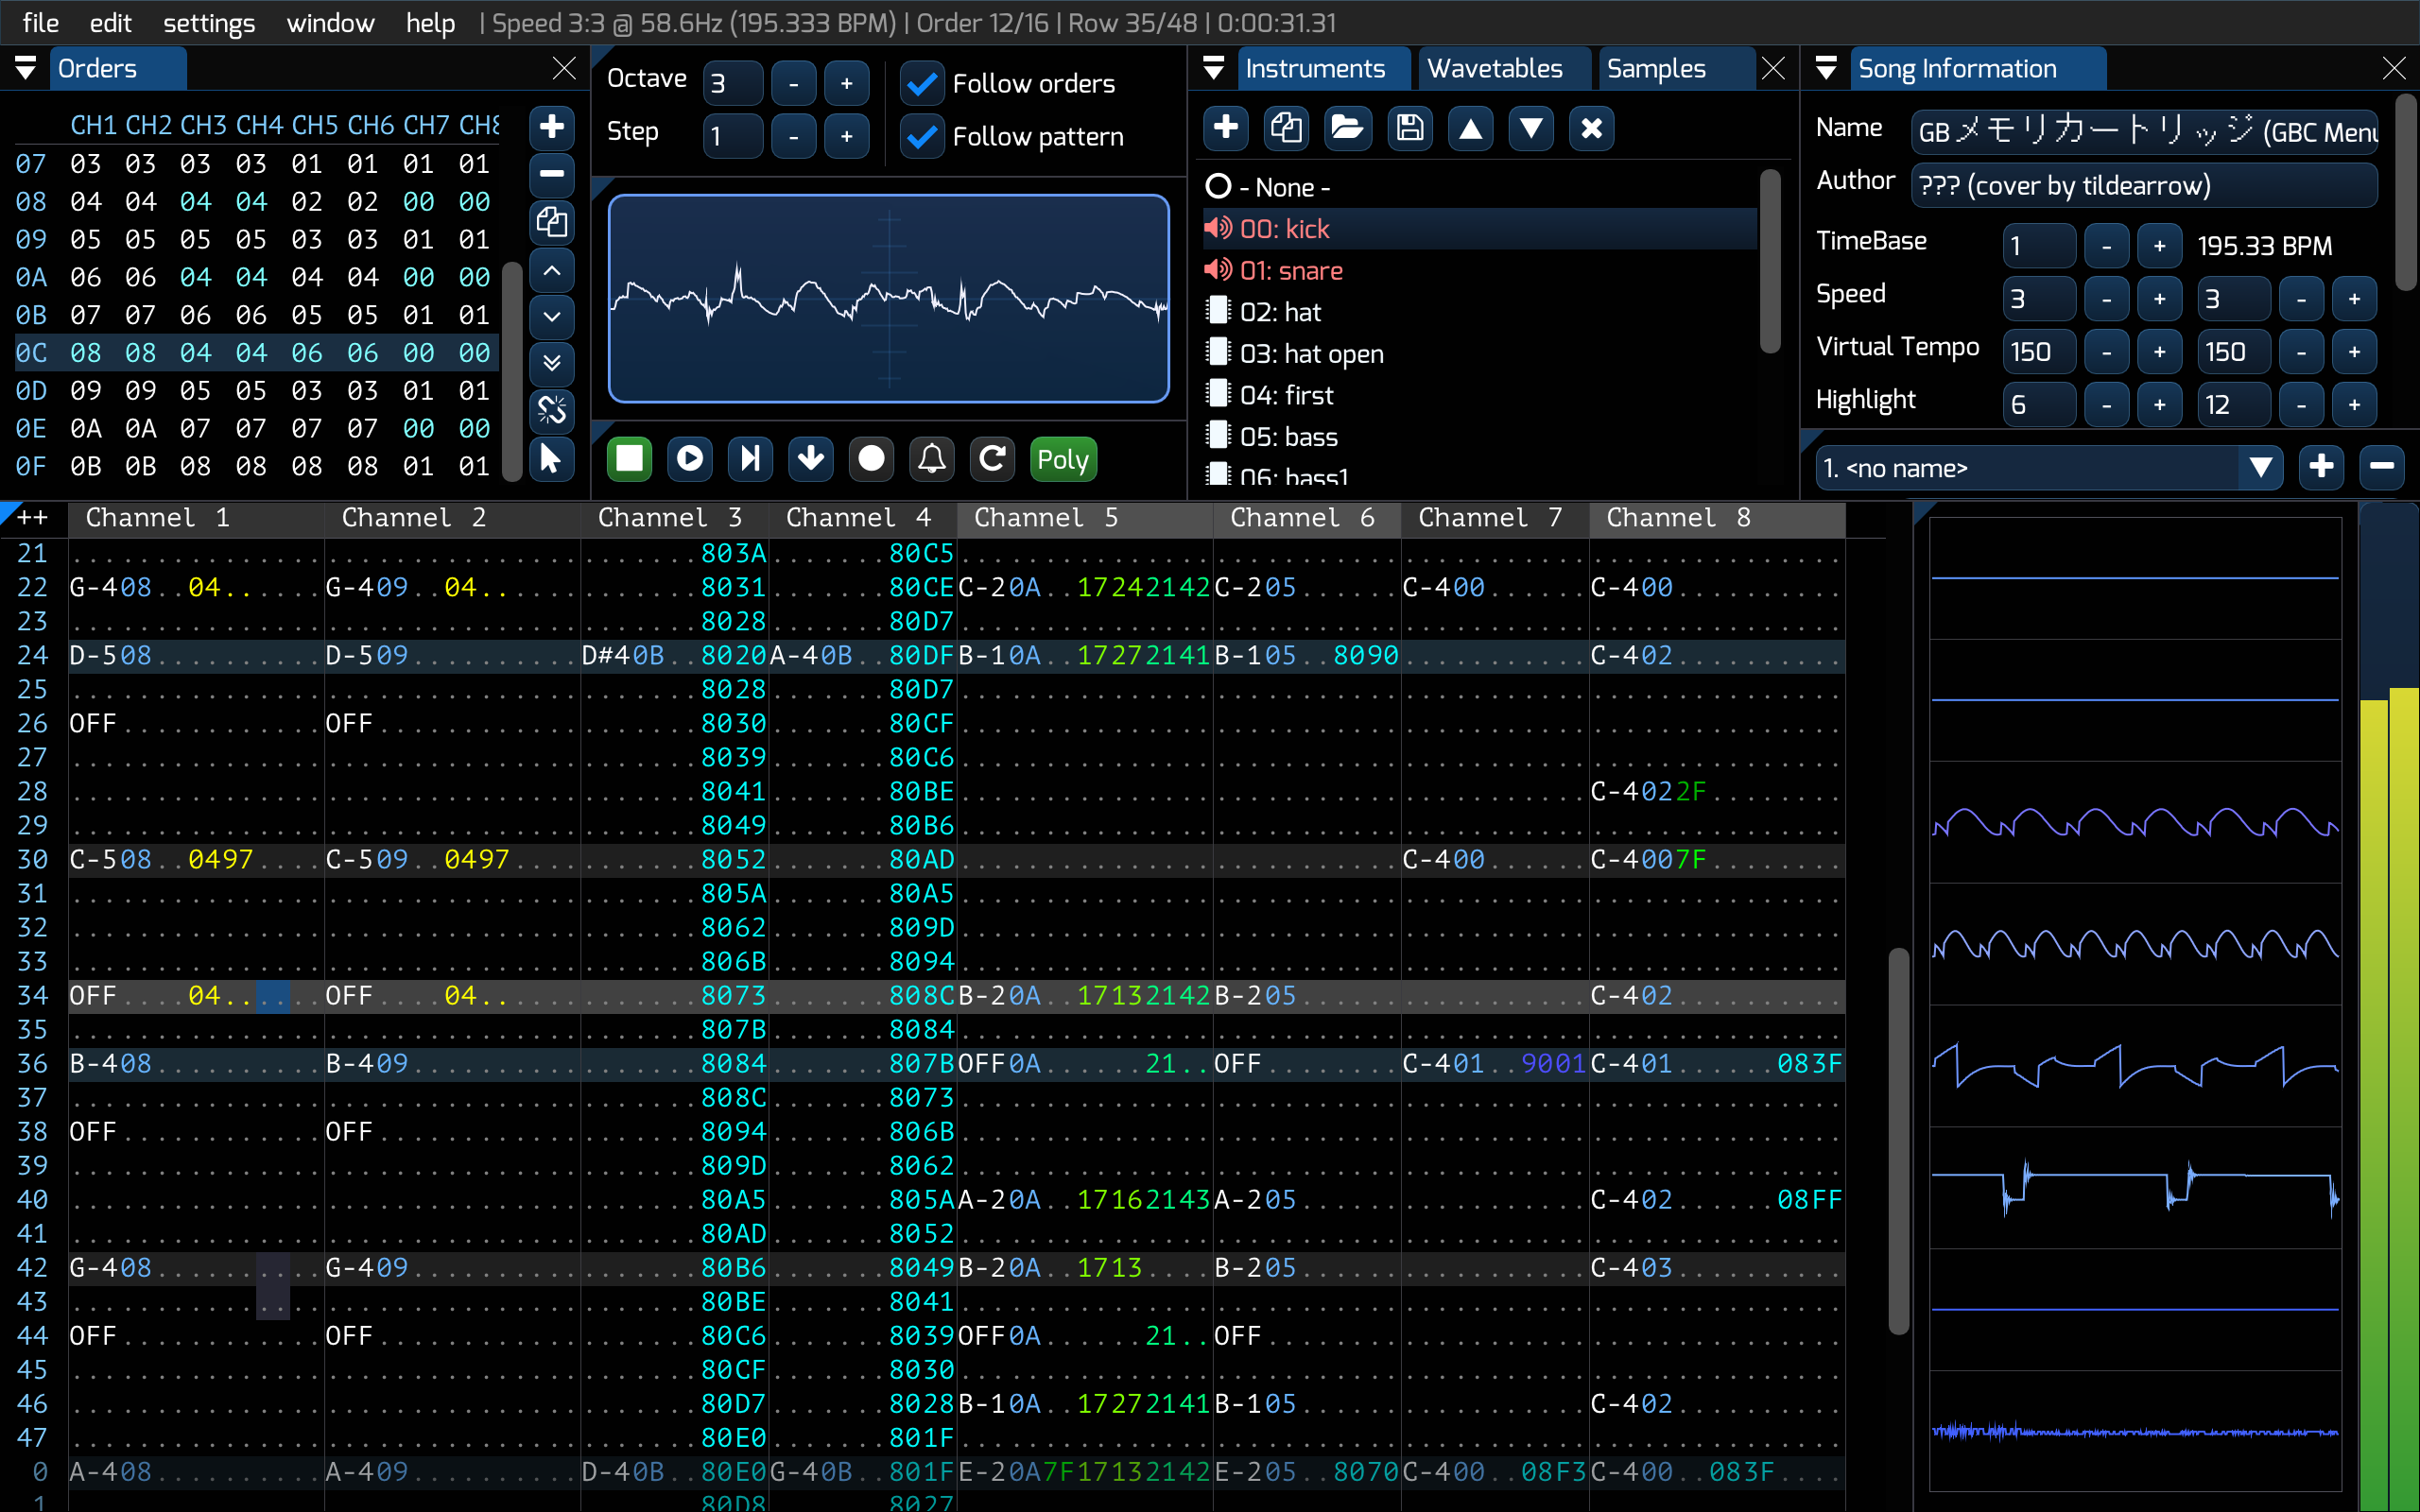The width and height of the screenshot is (2420, 1512).
Task: Click the step one row down icon
Action: pyautogui.click(x=810, y=459)
